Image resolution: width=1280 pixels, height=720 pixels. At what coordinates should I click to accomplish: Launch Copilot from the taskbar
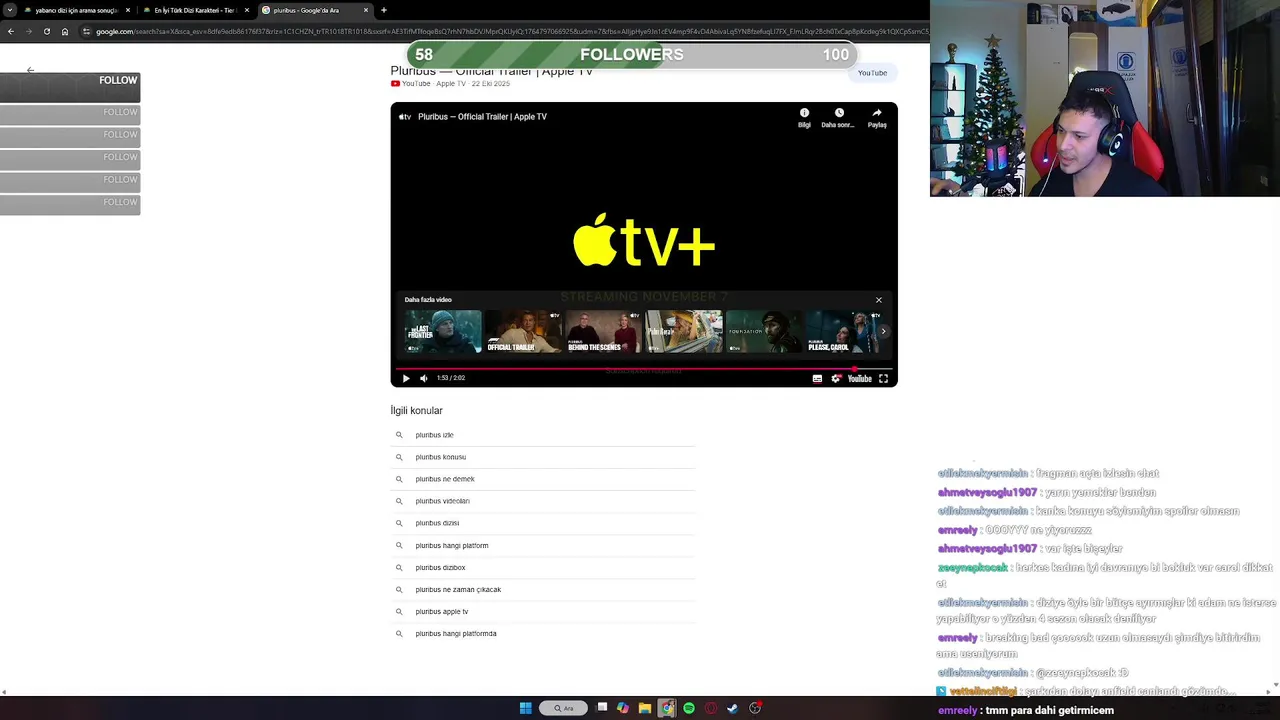click(623, 708)
